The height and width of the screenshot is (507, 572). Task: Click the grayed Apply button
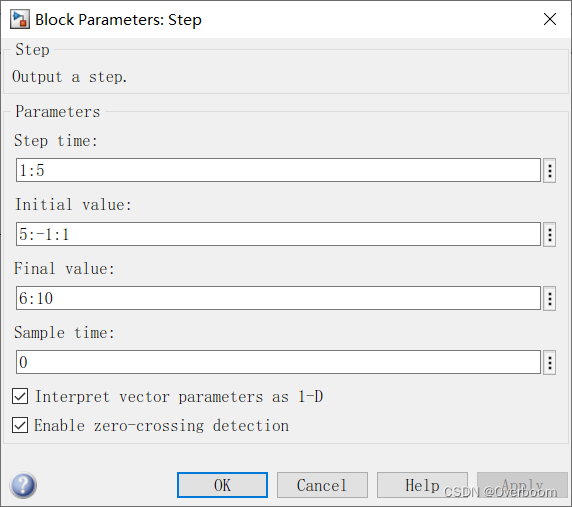[522, 485]
